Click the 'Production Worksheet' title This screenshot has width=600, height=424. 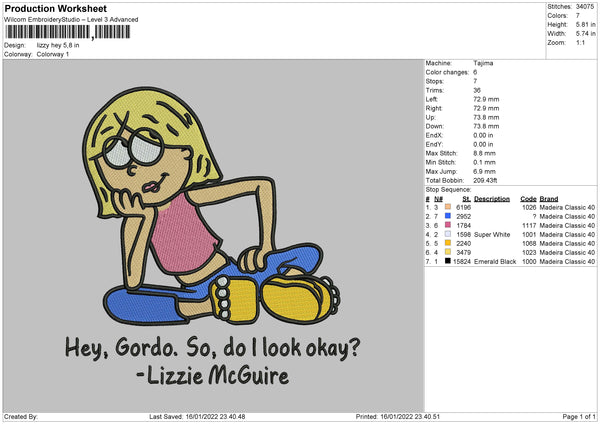tap(55, 8)
